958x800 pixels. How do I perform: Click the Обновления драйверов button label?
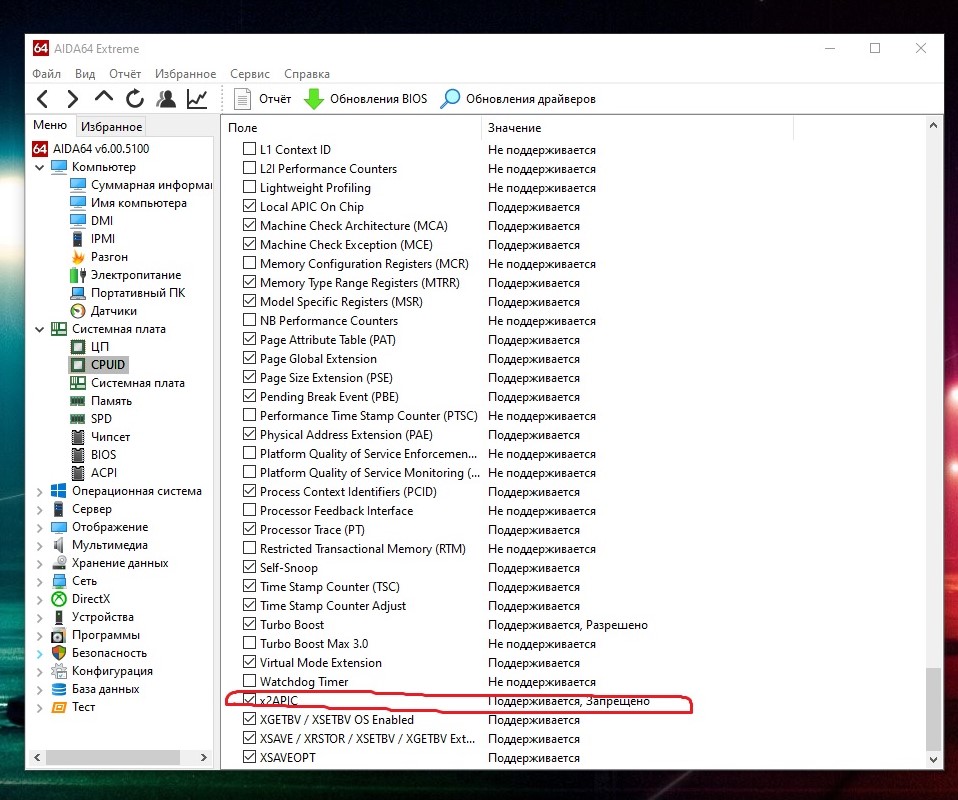pos(530,99)
